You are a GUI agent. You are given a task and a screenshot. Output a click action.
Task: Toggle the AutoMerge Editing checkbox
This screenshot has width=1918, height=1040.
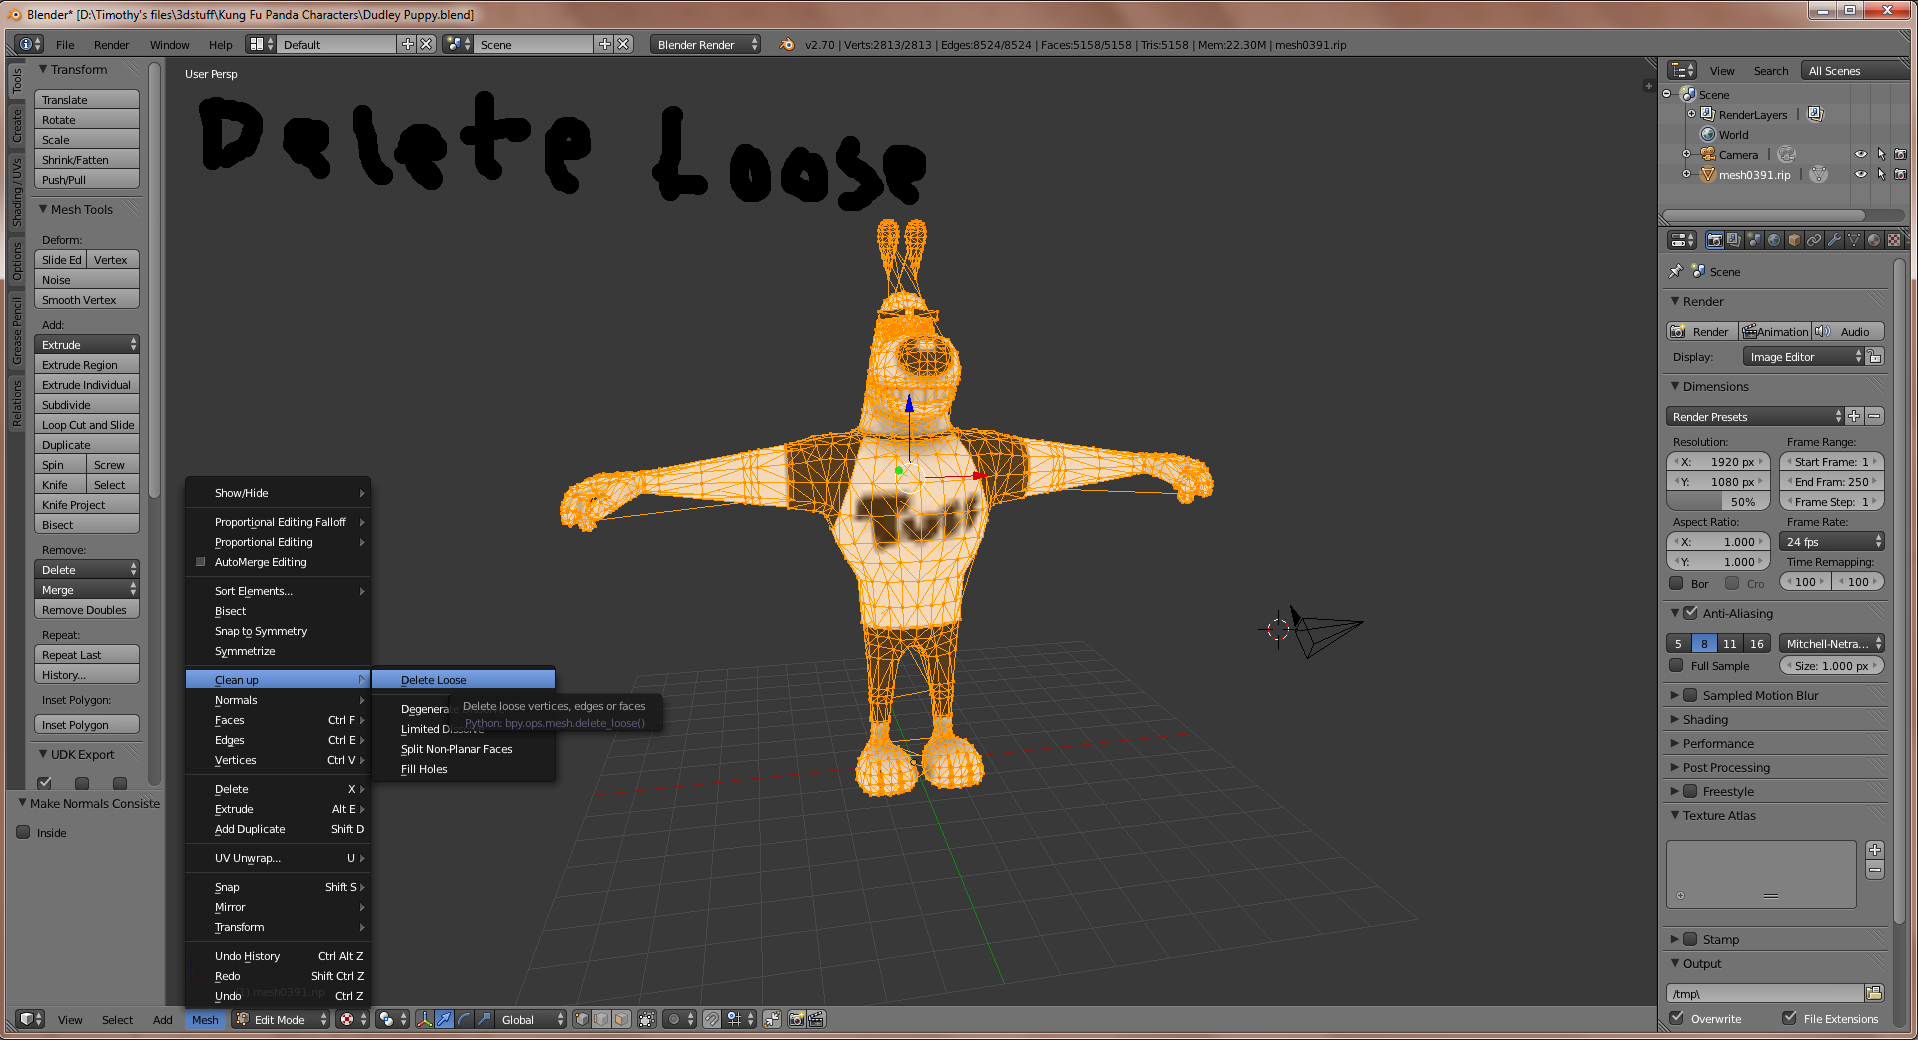pos(200,562)
